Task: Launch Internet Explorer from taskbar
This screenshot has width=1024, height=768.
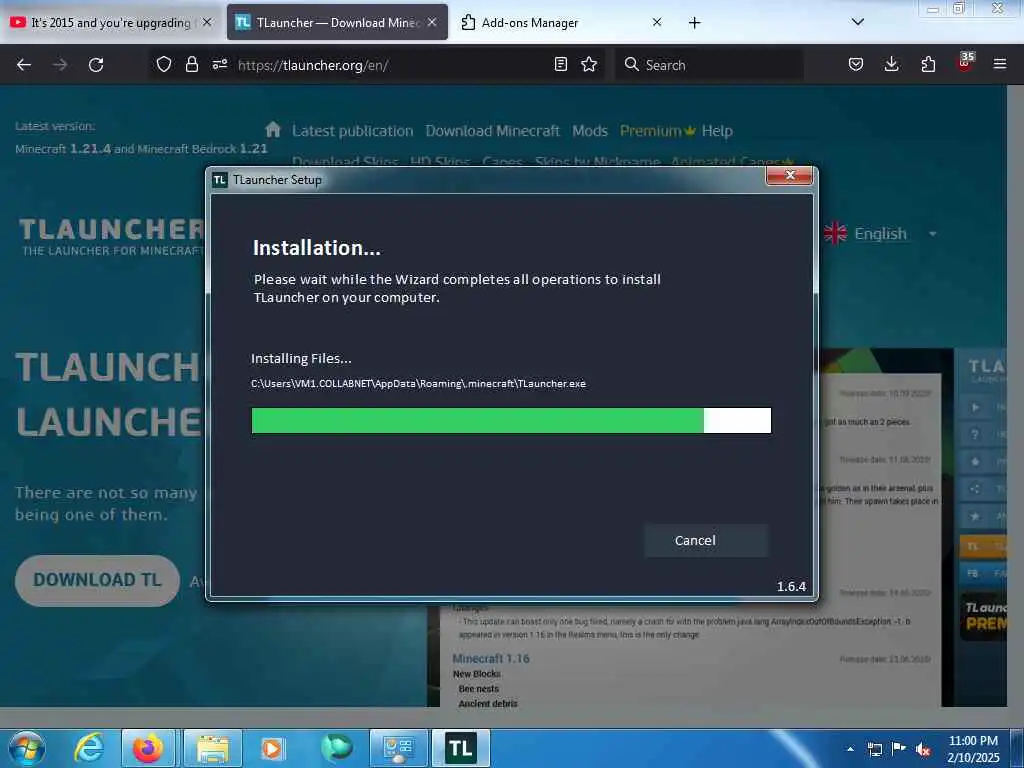Action: (89, 748)
